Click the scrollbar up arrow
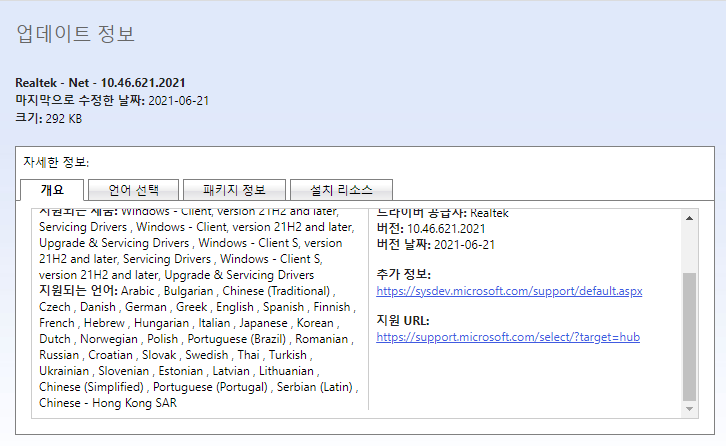The image size is (726, 446). 689,218
